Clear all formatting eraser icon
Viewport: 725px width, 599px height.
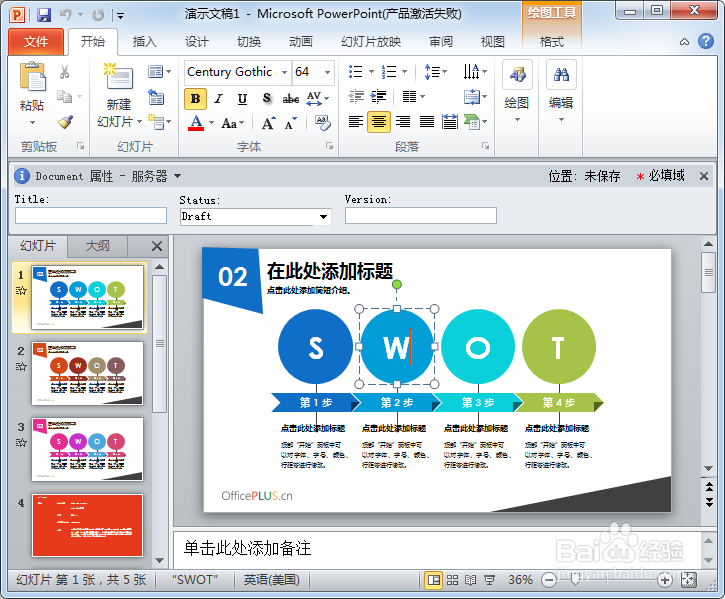click(x=322, y=123)
